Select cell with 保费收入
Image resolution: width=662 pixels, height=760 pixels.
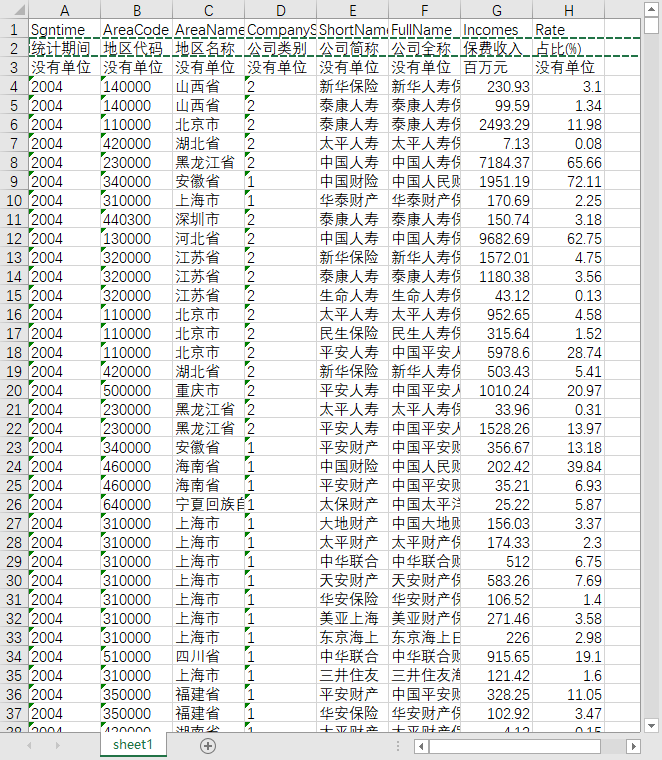coord(496,48)
